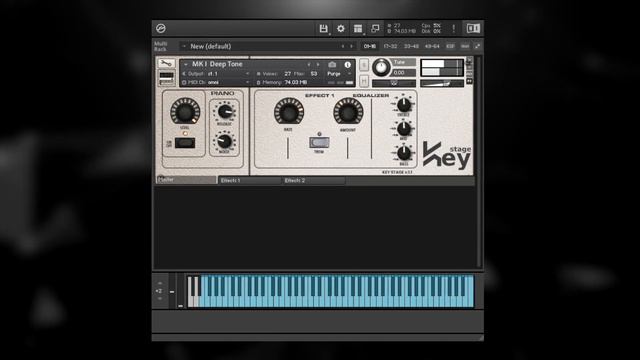640x360 pixels.
Task: Open instrument edit mode with wrench icon
Action: tap(166, 63)
